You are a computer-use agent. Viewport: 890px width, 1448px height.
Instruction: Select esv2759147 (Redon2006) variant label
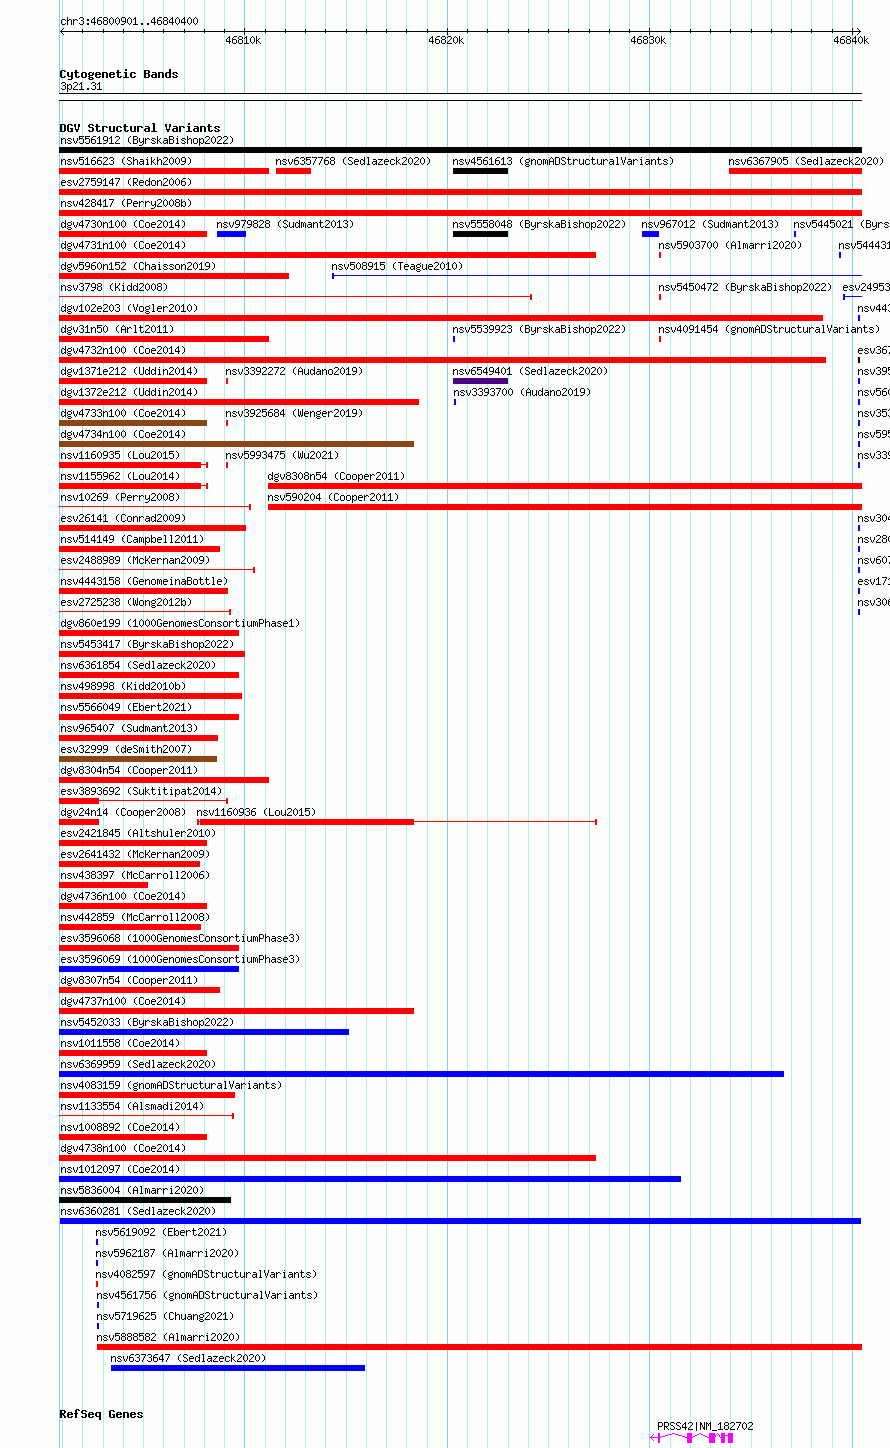click(125, 182)
